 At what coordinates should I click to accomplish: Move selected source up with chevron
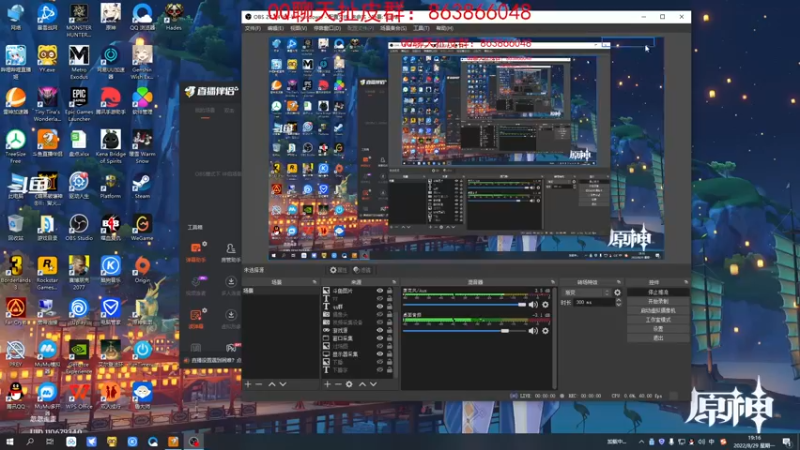click(x=362, y=384)
